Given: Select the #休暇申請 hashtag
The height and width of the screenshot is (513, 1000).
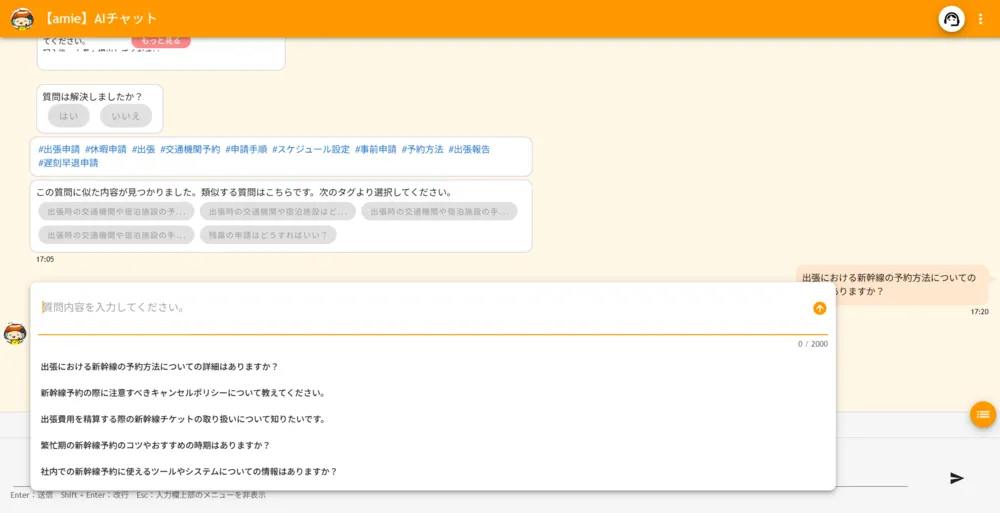Looking at the screenshot, I should pyautogui.click(x=106, y=149).
